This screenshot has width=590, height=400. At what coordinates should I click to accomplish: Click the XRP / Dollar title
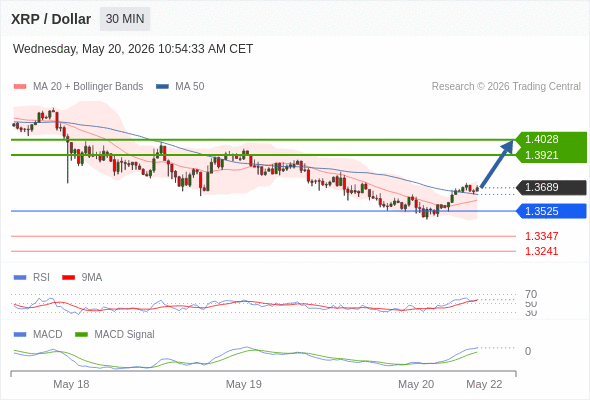click(51, 19)
